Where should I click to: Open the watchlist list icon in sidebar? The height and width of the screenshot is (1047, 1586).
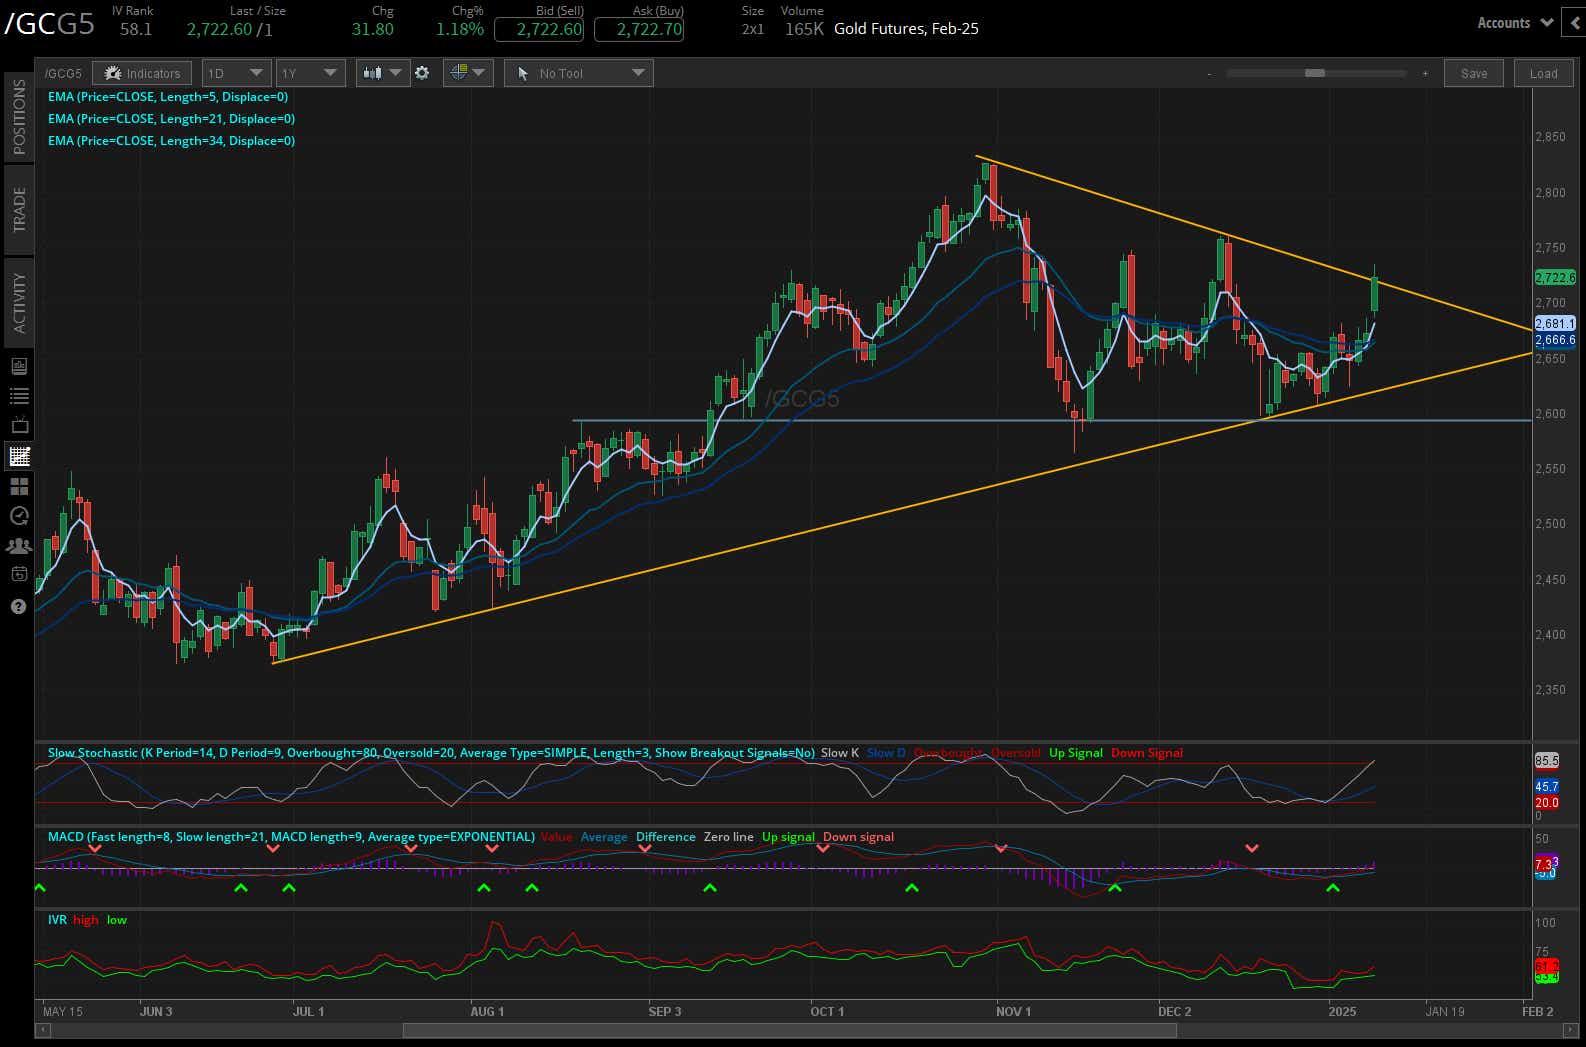[x=18, y=396]
